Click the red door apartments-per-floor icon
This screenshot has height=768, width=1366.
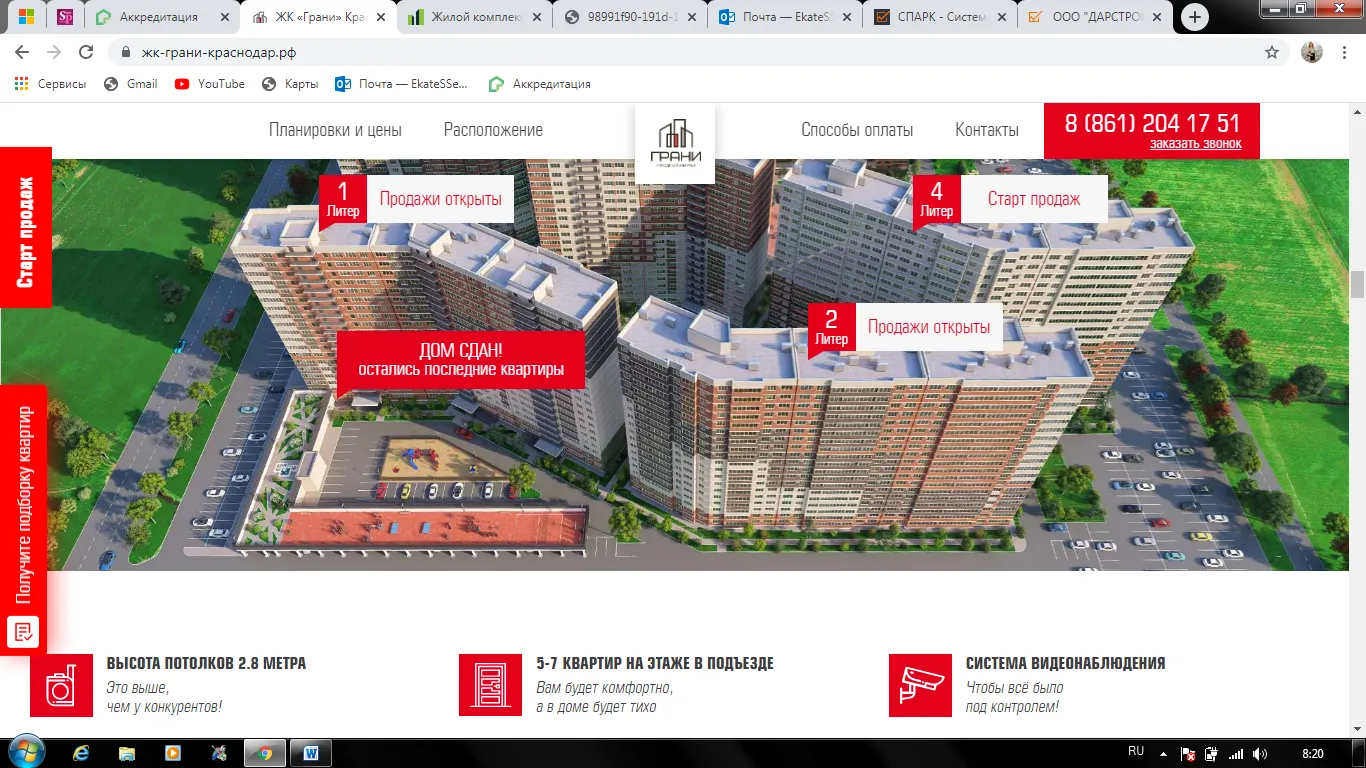pyautogui.click(x=490, y=686)
